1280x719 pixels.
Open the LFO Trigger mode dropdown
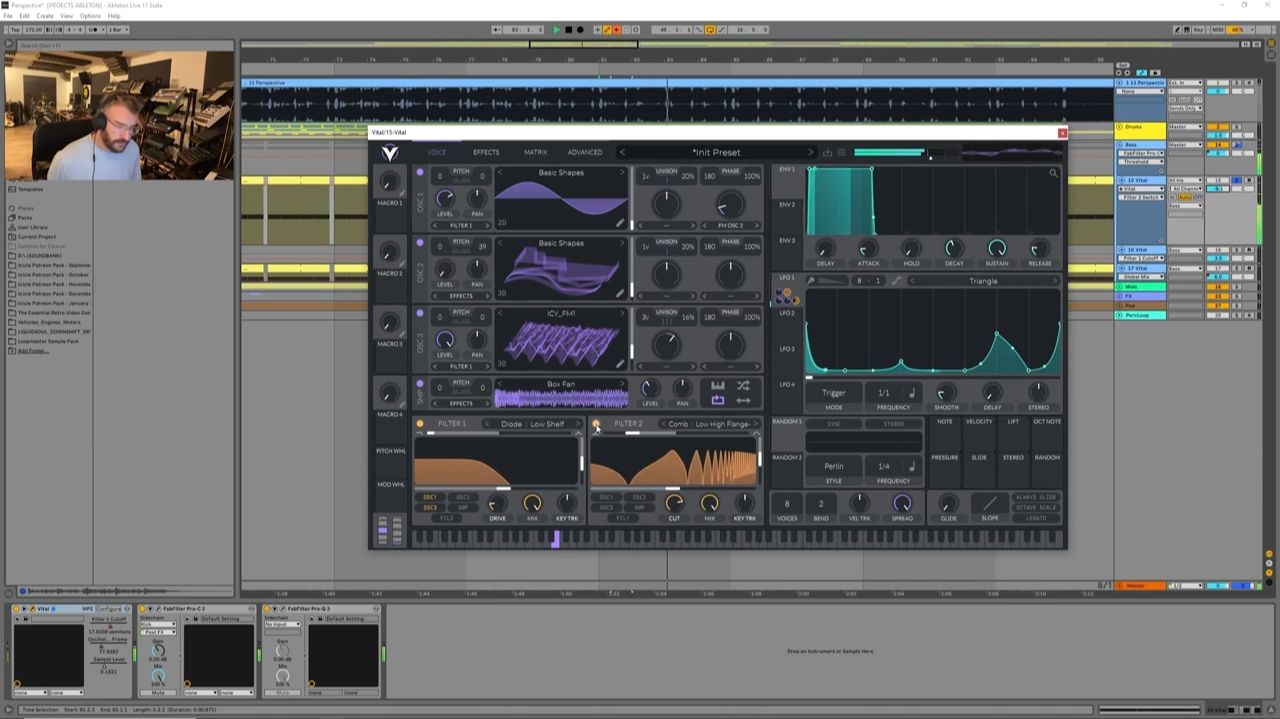coord(834,393)
